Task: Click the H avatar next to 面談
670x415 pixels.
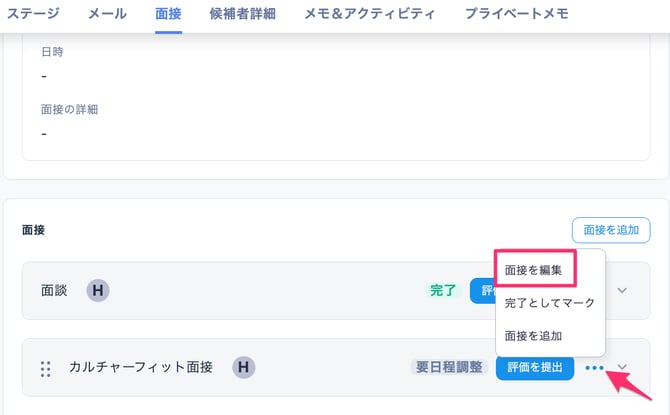Action: click(x=97, y=291)
